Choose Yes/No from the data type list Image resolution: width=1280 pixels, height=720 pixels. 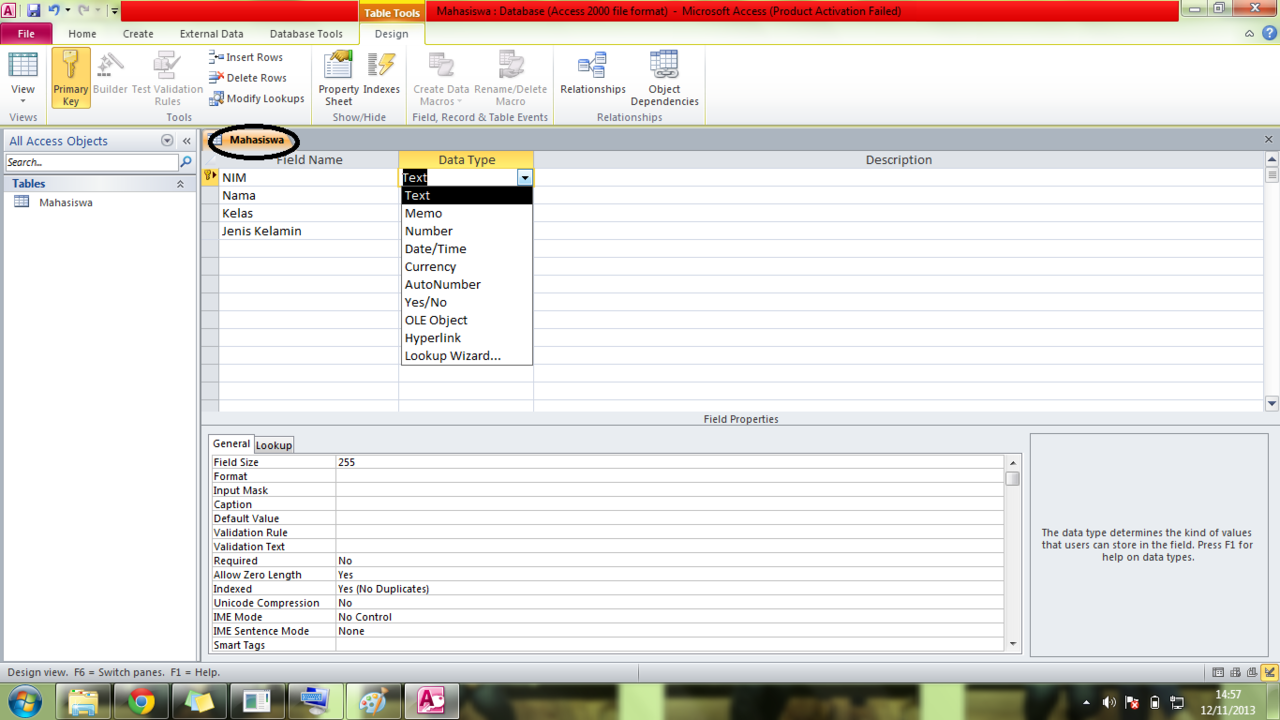pyautogui.click(x=466, y=302)
